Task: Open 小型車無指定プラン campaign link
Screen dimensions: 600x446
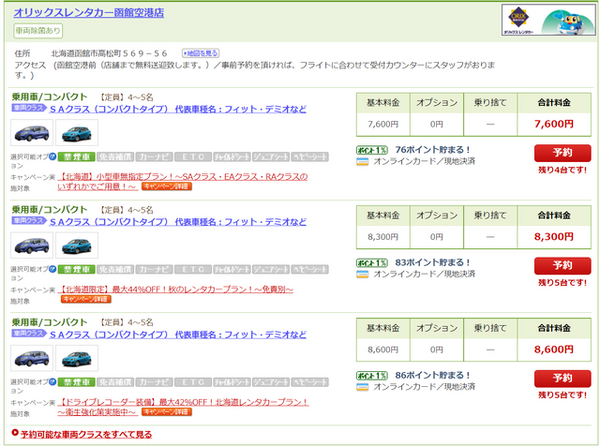Action: pos(183,181)
